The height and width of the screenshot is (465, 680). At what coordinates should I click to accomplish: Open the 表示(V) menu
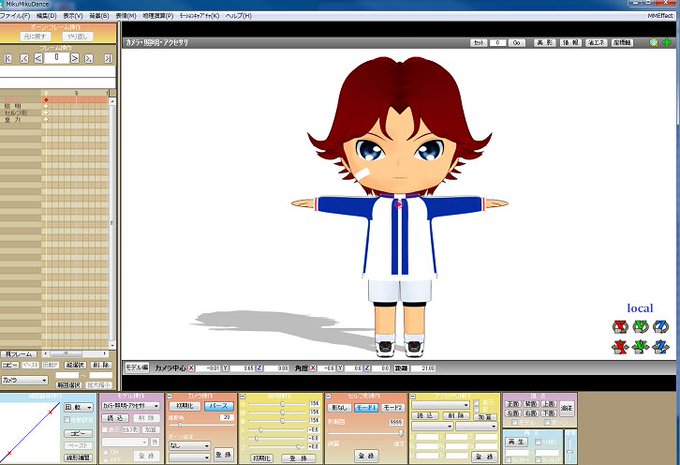(x=73, y=16)
